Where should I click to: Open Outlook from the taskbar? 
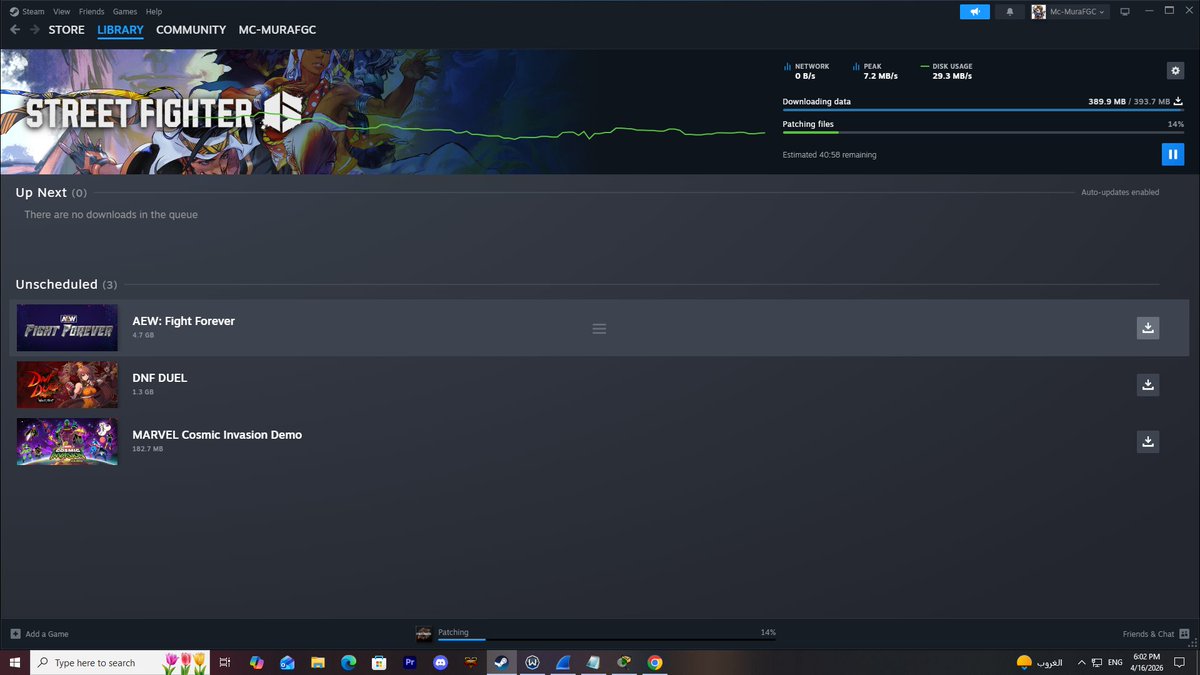[287, 662]
